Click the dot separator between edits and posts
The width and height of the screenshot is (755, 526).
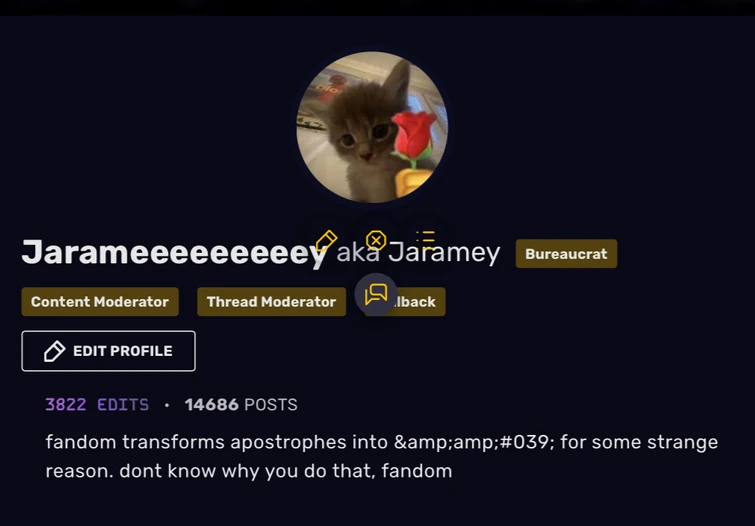tap(167, 405)
